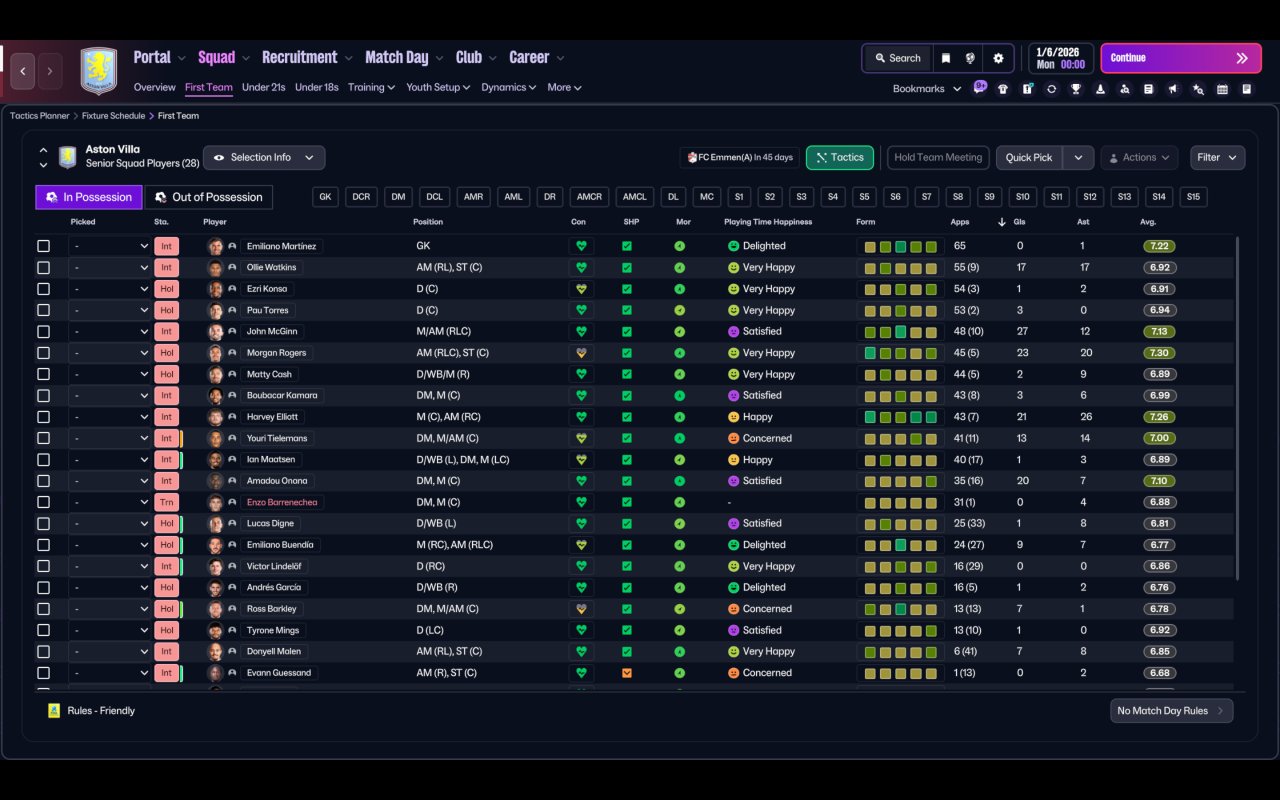Open the Search field
The height and width of the screenshot is (800, 1280).
pyautogui.click(x=897, y=58)
